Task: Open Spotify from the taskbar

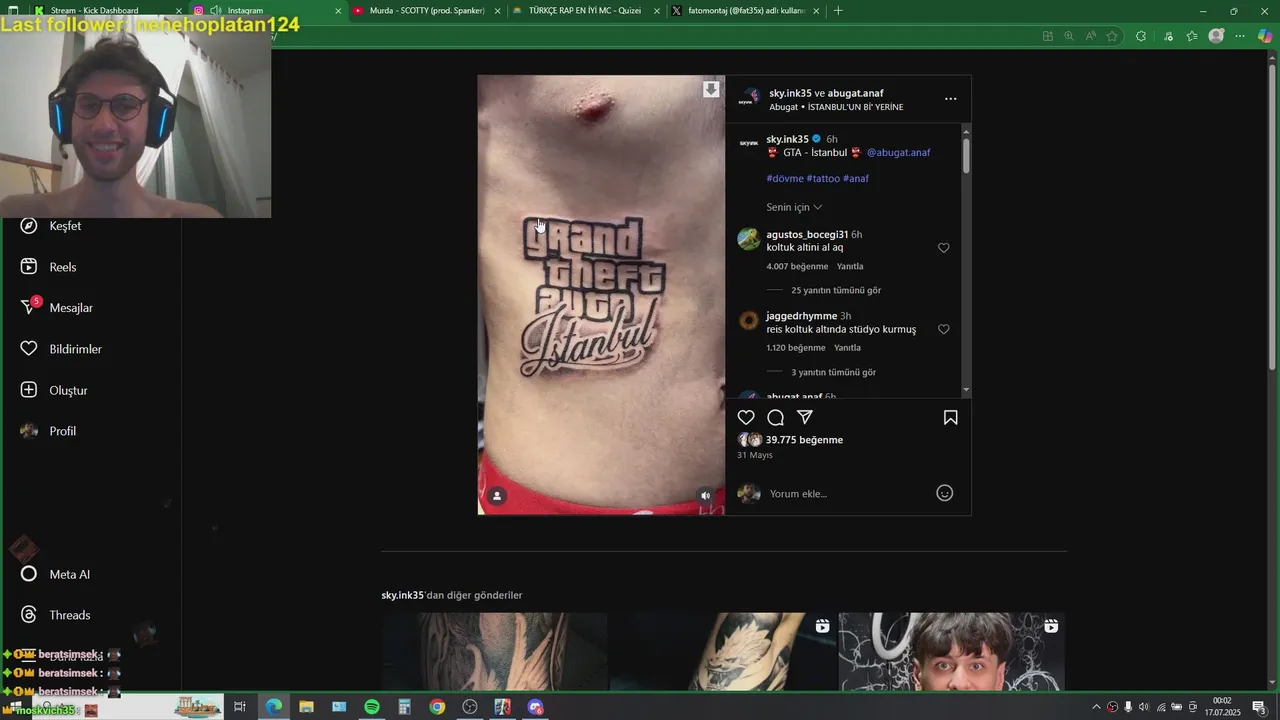Action: (372, 707)
